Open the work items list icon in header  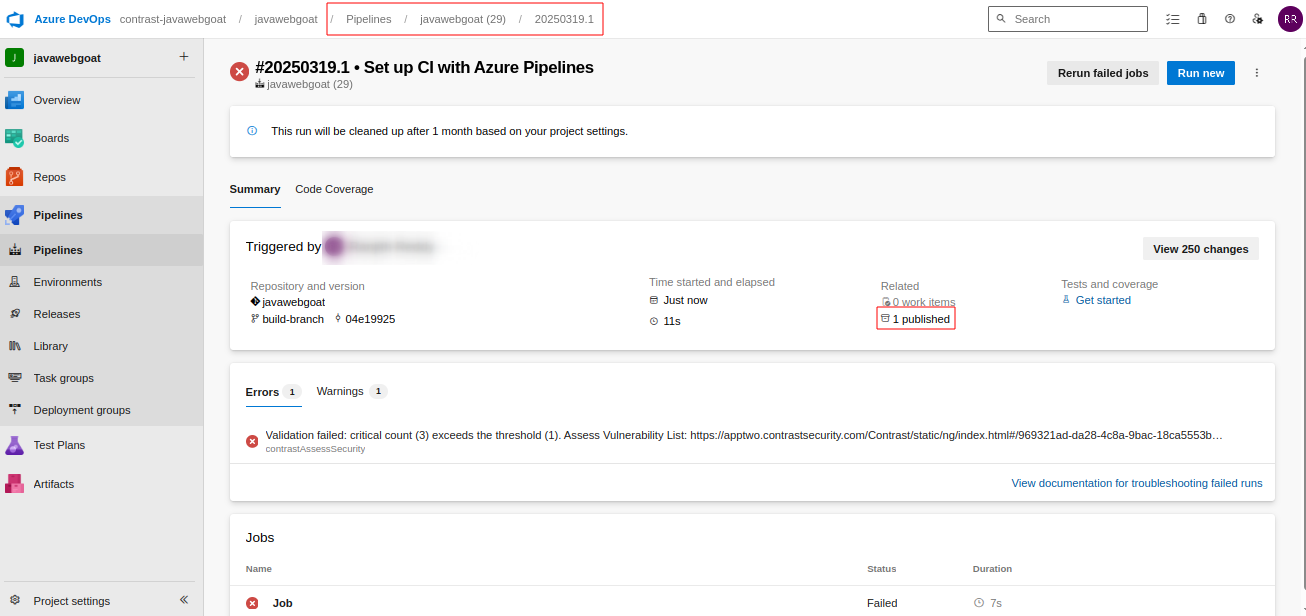click(x=1173, y=19)
